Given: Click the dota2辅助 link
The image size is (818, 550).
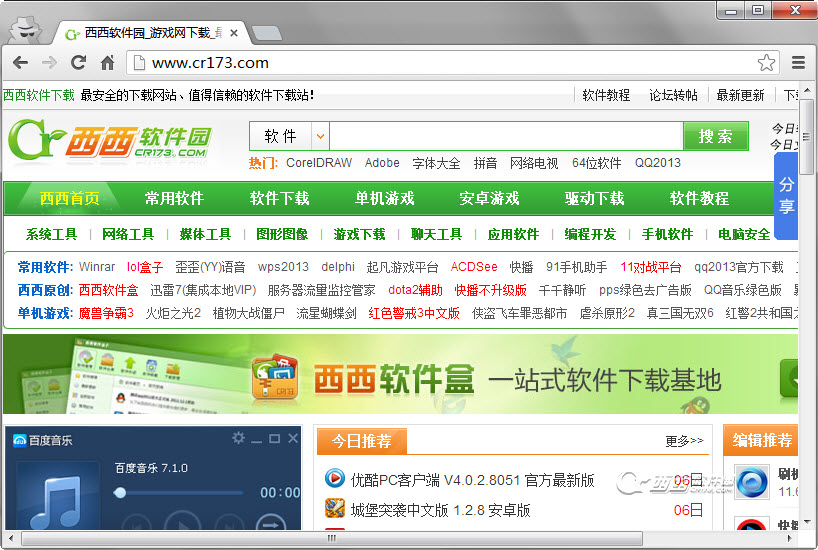Looking at the screenshot, I should point(415,290).
